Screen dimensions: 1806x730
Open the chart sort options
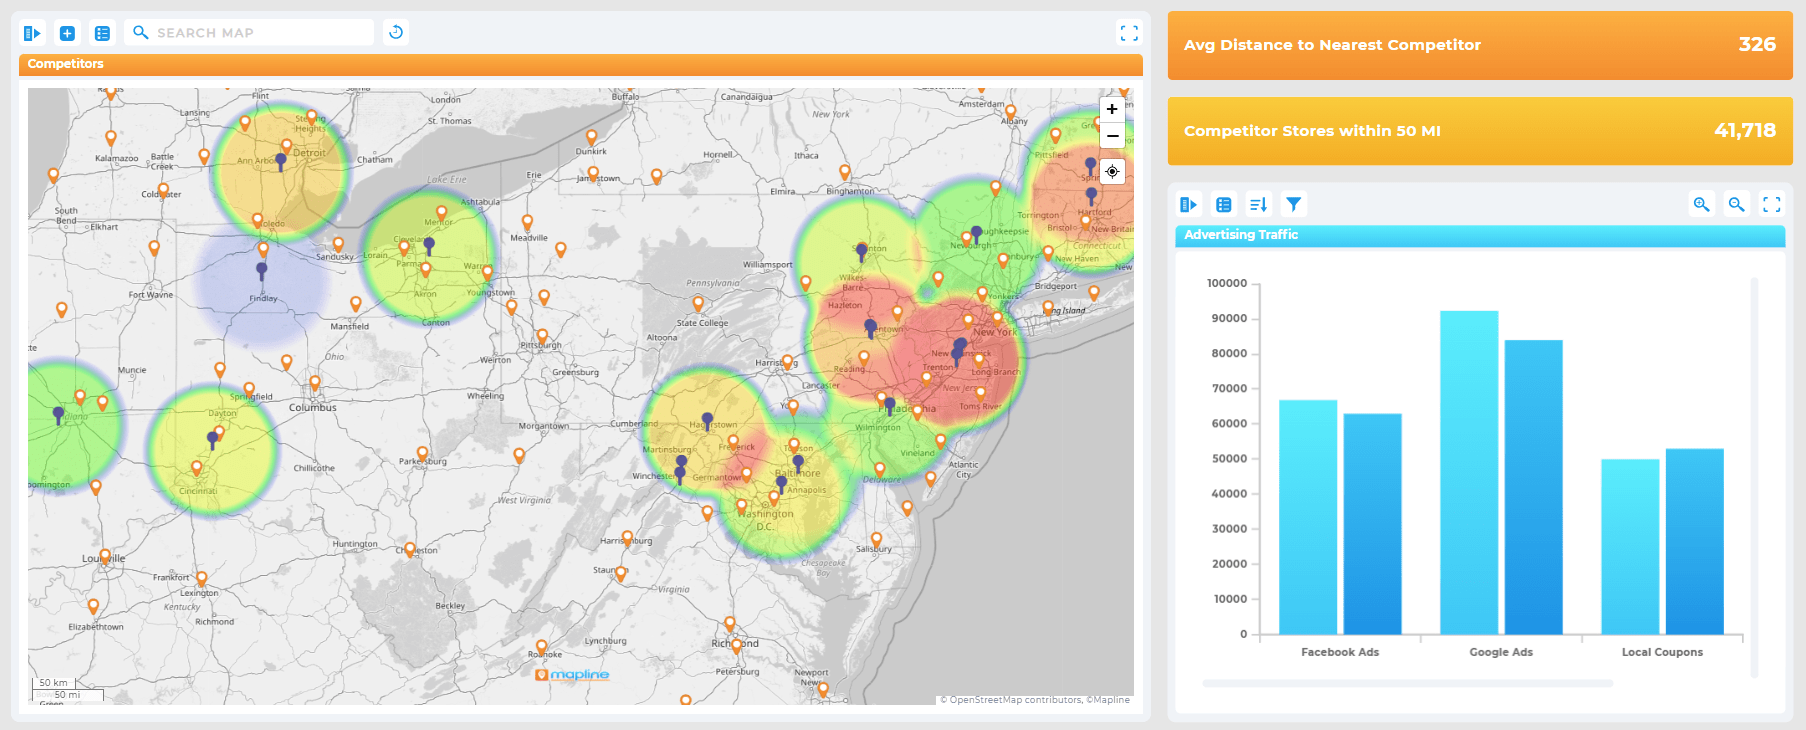[1258, 205]
